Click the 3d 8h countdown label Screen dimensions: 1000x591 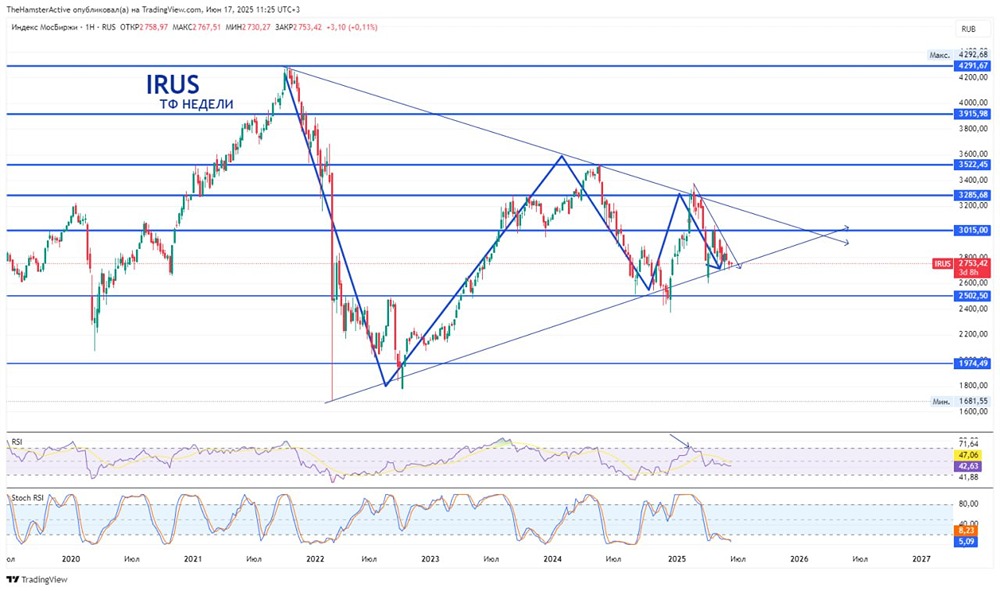click(966, 272)
